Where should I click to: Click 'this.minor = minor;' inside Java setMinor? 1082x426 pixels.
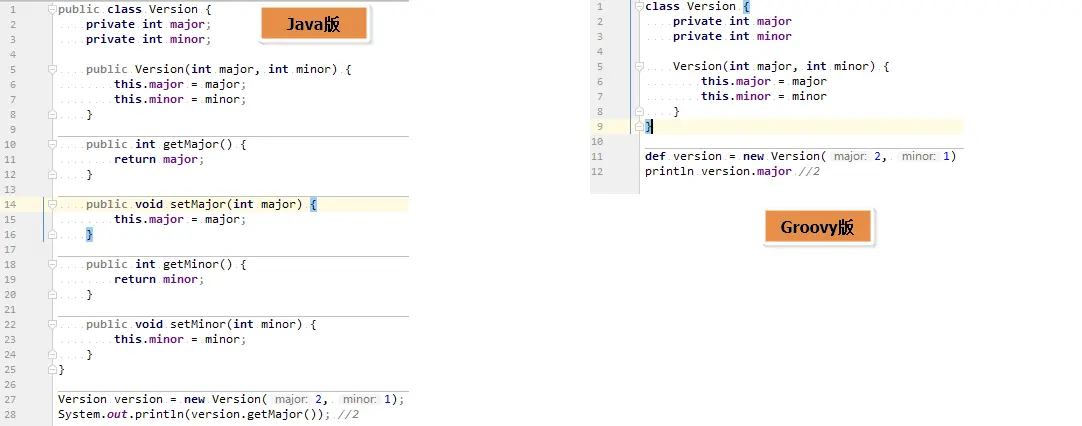click(180, 340)
